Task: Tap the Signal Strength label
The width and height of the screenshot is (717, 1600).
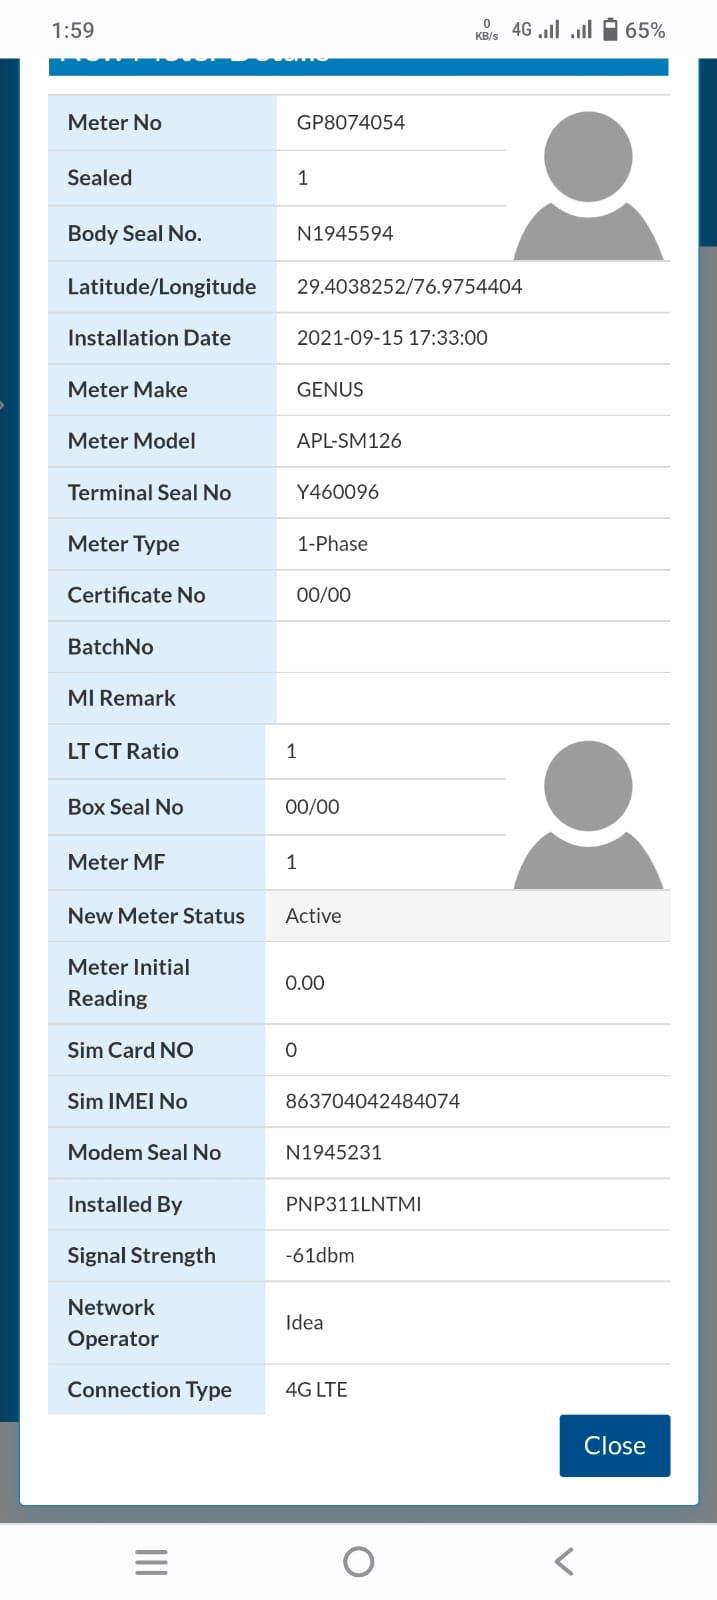Action: click(x=141, y=1255)
